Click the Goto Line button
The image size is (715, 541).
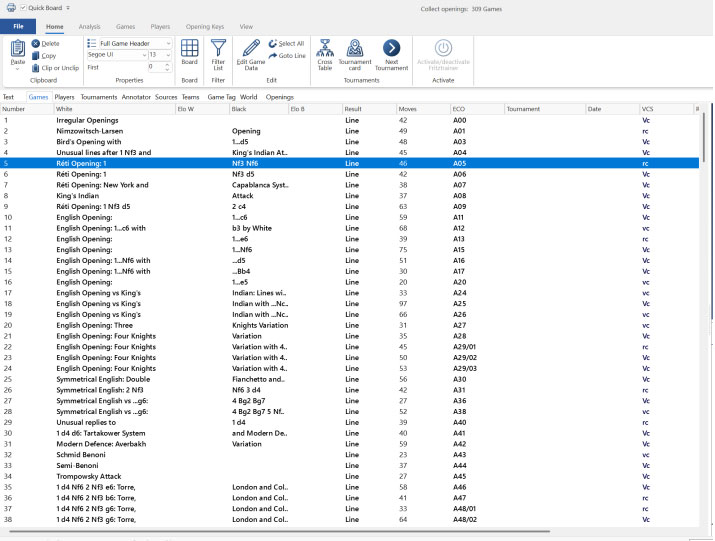coord(286,56)
